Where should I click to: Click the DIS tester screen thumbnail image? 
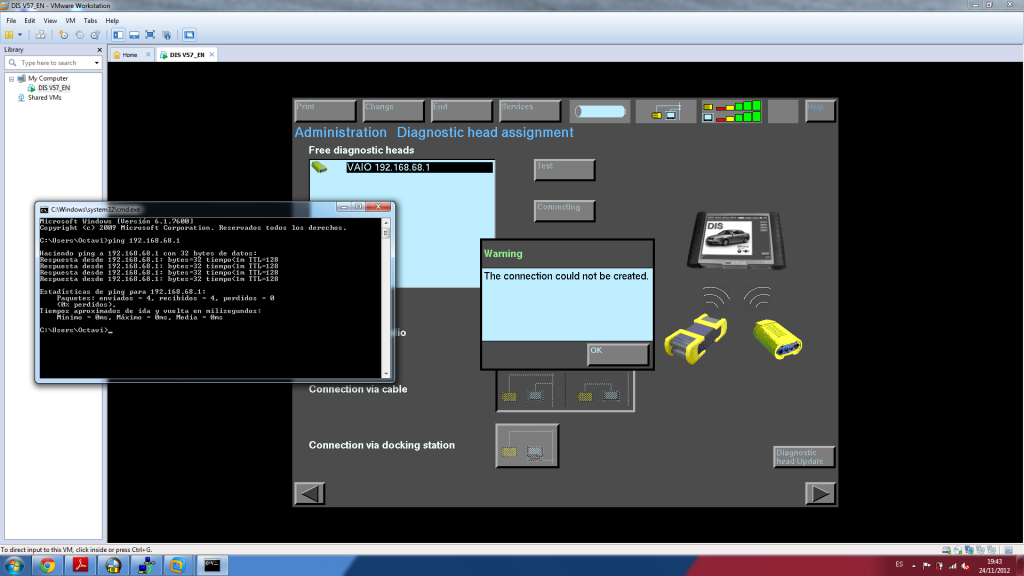tap(736, 240)
